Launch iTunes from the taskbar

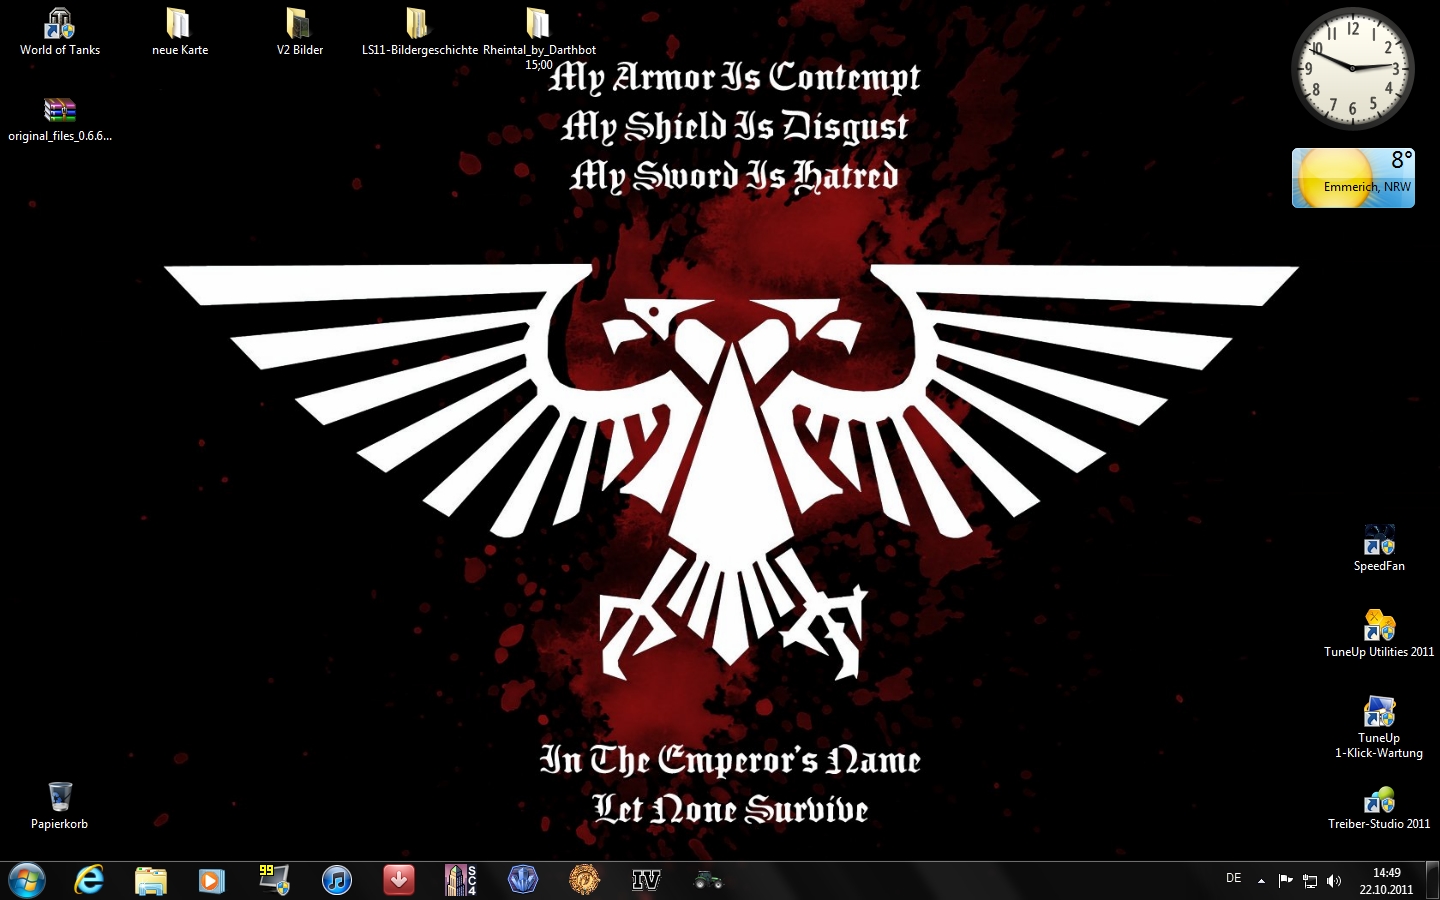(337, 880)
